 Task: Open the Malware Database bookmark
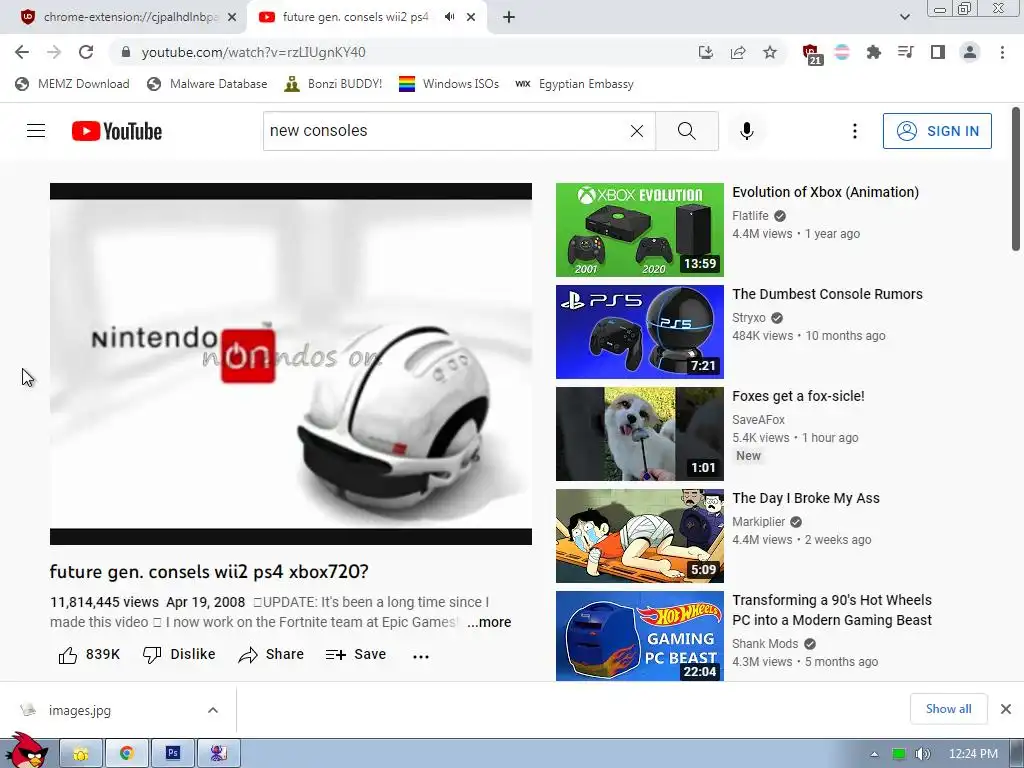tap(207, 84)
